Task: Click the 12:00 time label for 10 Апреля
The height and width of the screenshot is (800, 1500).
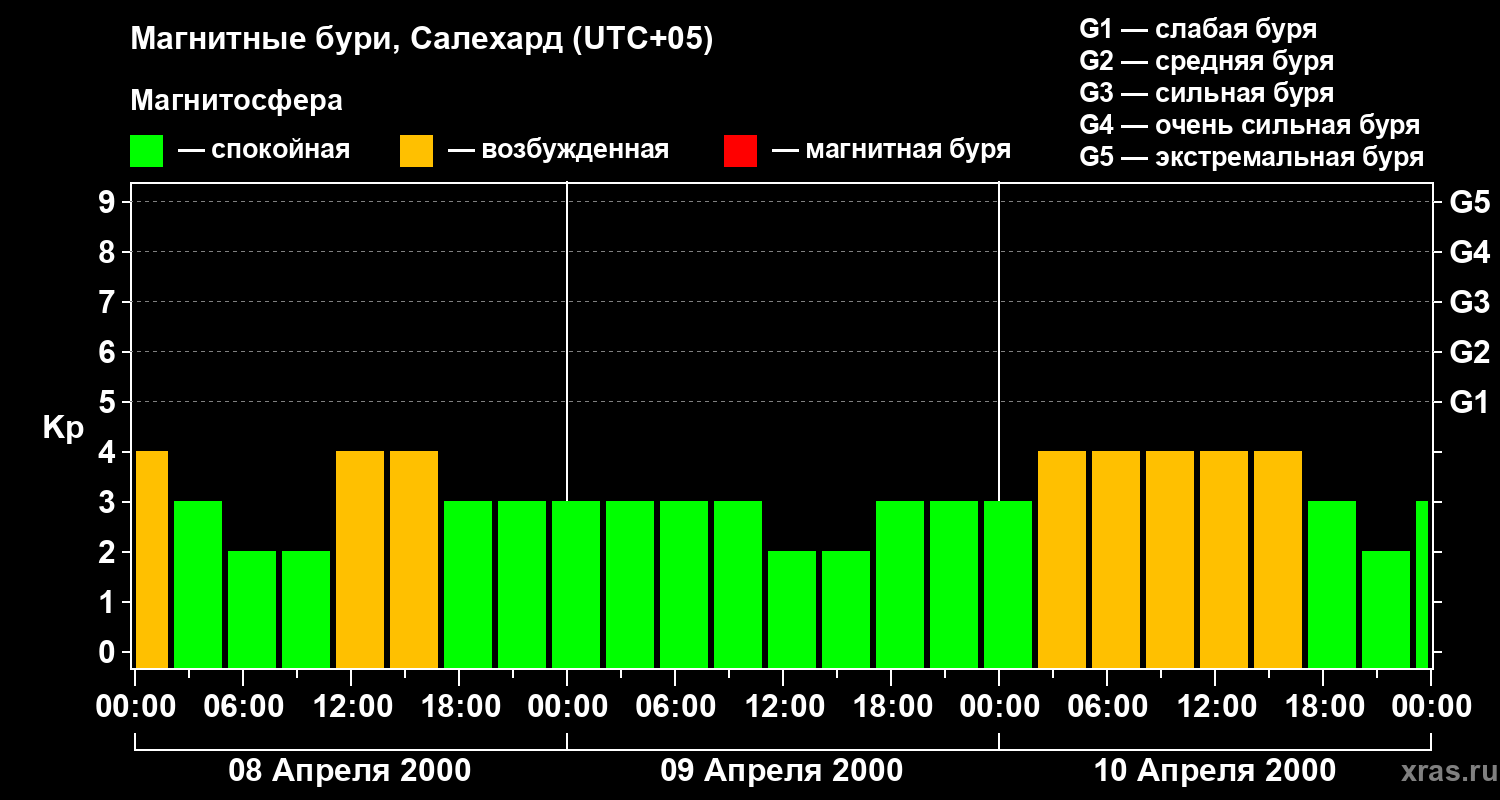Action: point(1215,707)
